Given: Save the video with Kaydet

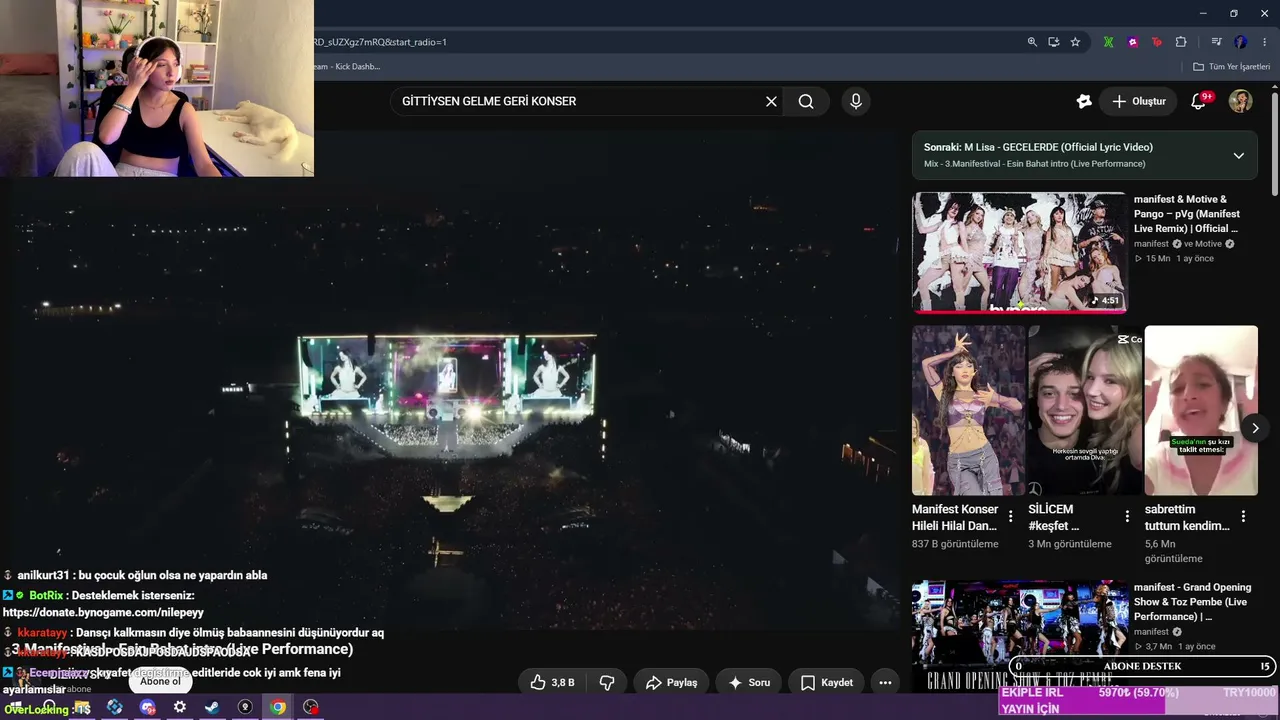Looking at the screenshot, I should pyautogui.click(x=827, y=682).
